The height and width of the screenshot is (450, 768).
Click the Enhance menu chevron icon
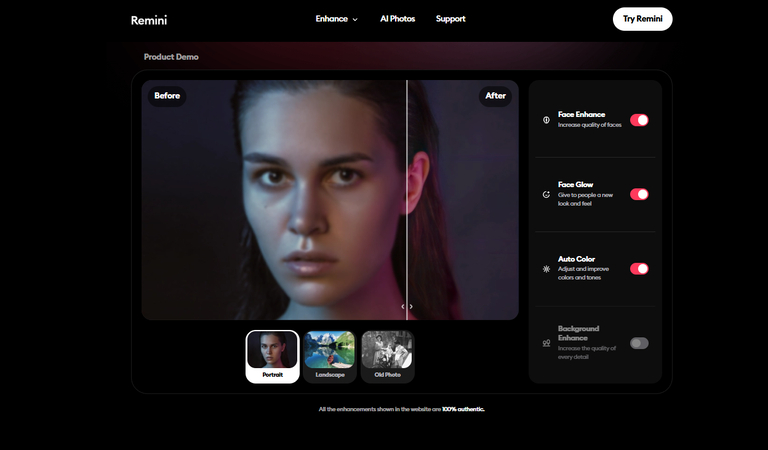[x=355, y=20]
